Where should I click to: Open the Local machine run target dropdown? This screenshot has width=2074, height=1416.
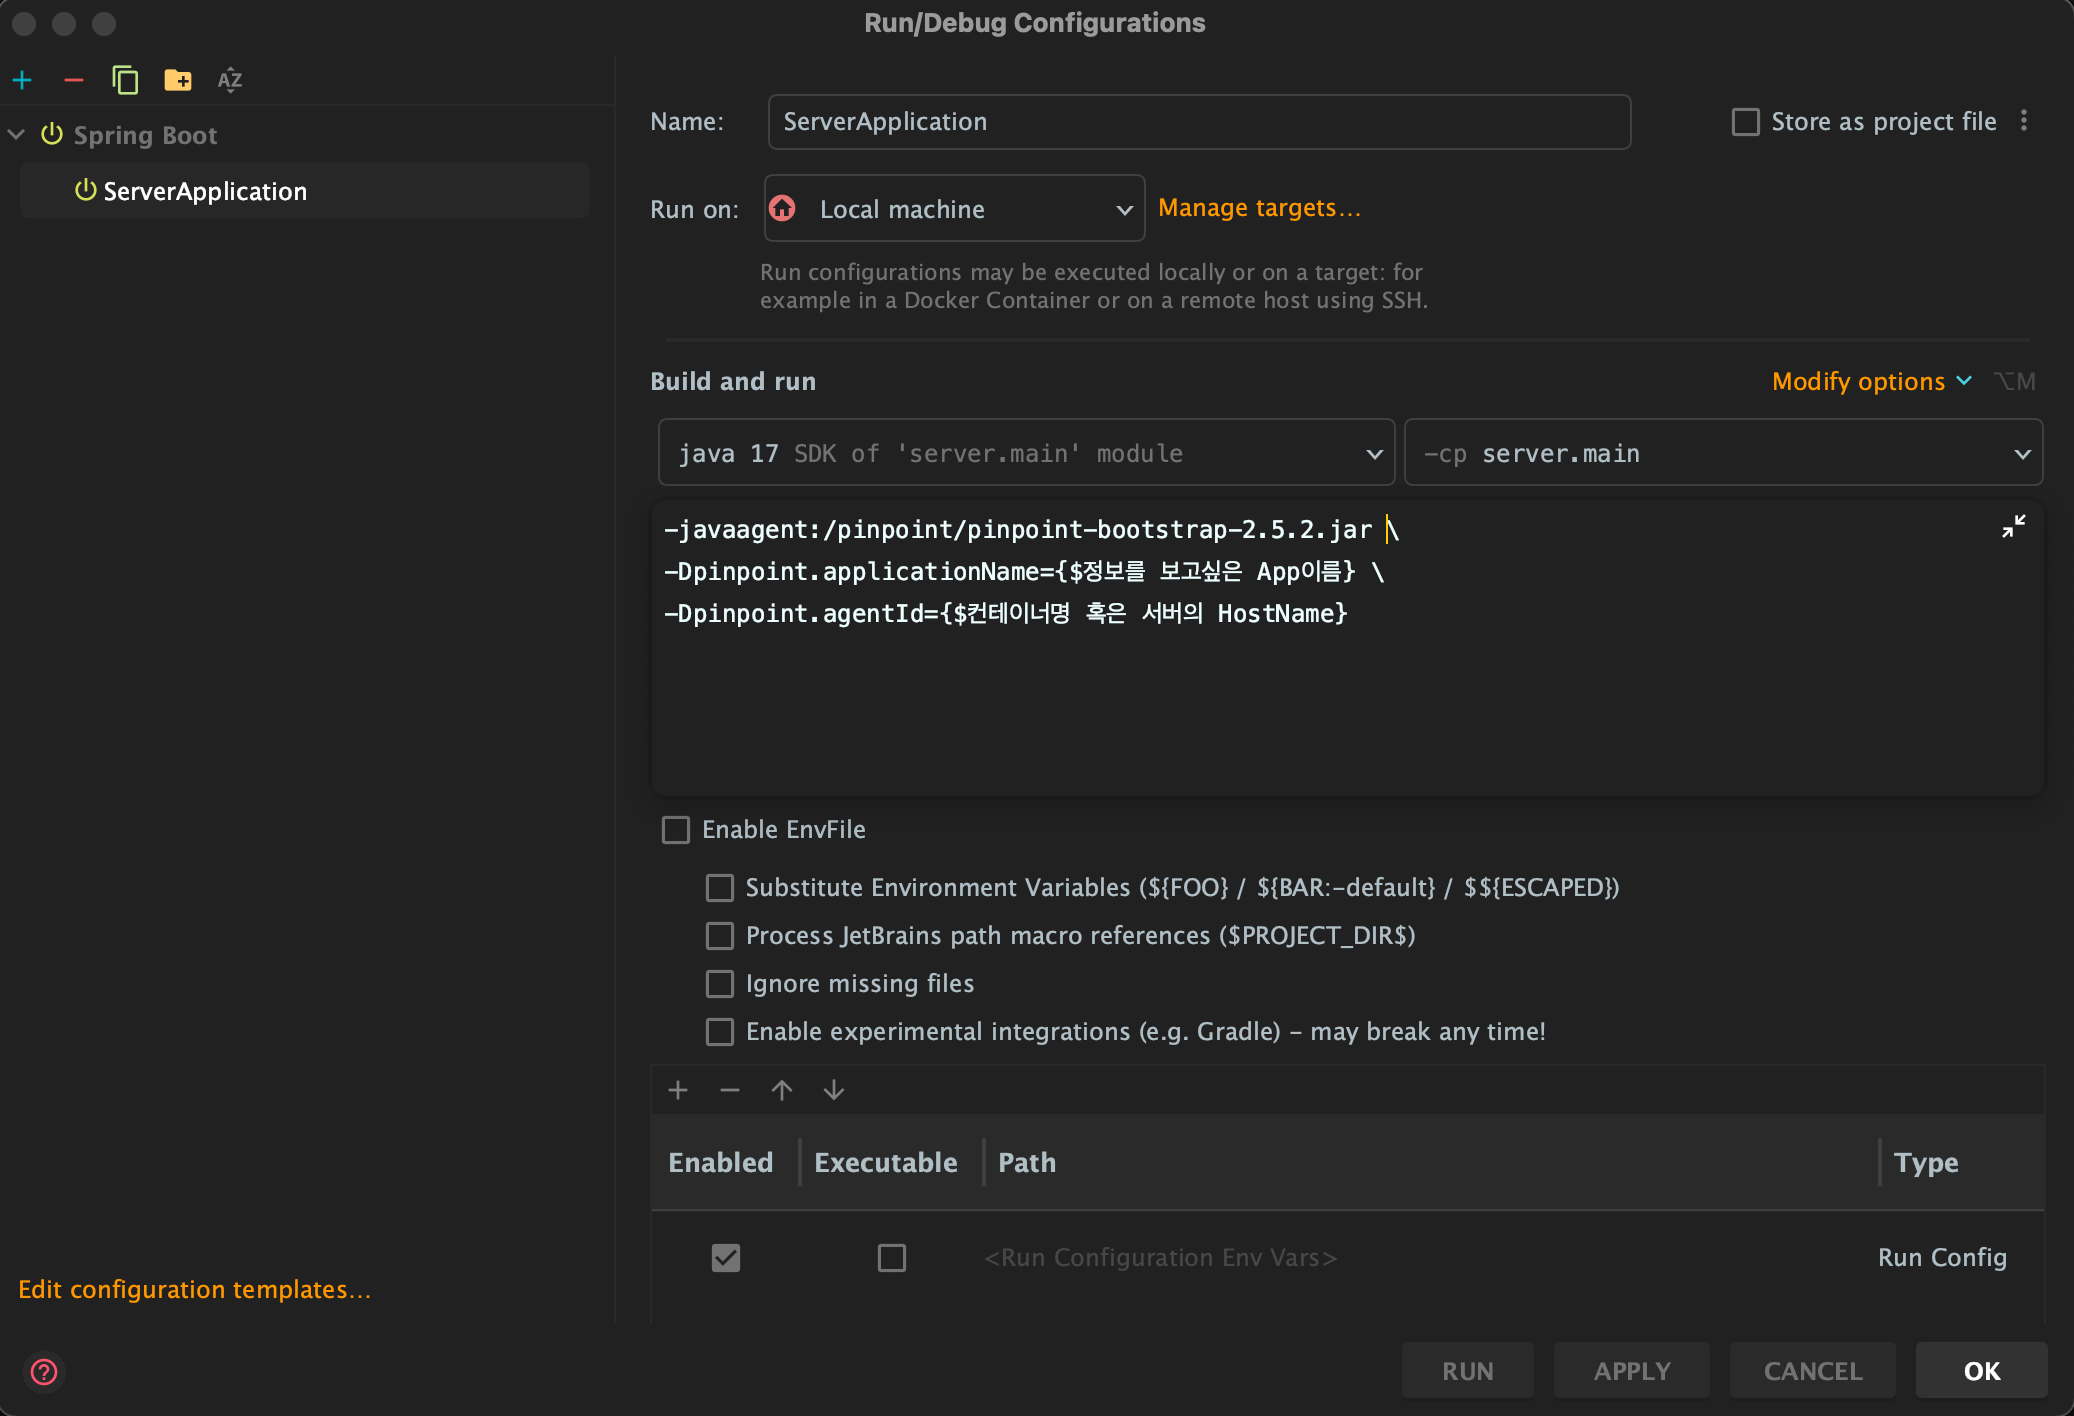(954, 209)
